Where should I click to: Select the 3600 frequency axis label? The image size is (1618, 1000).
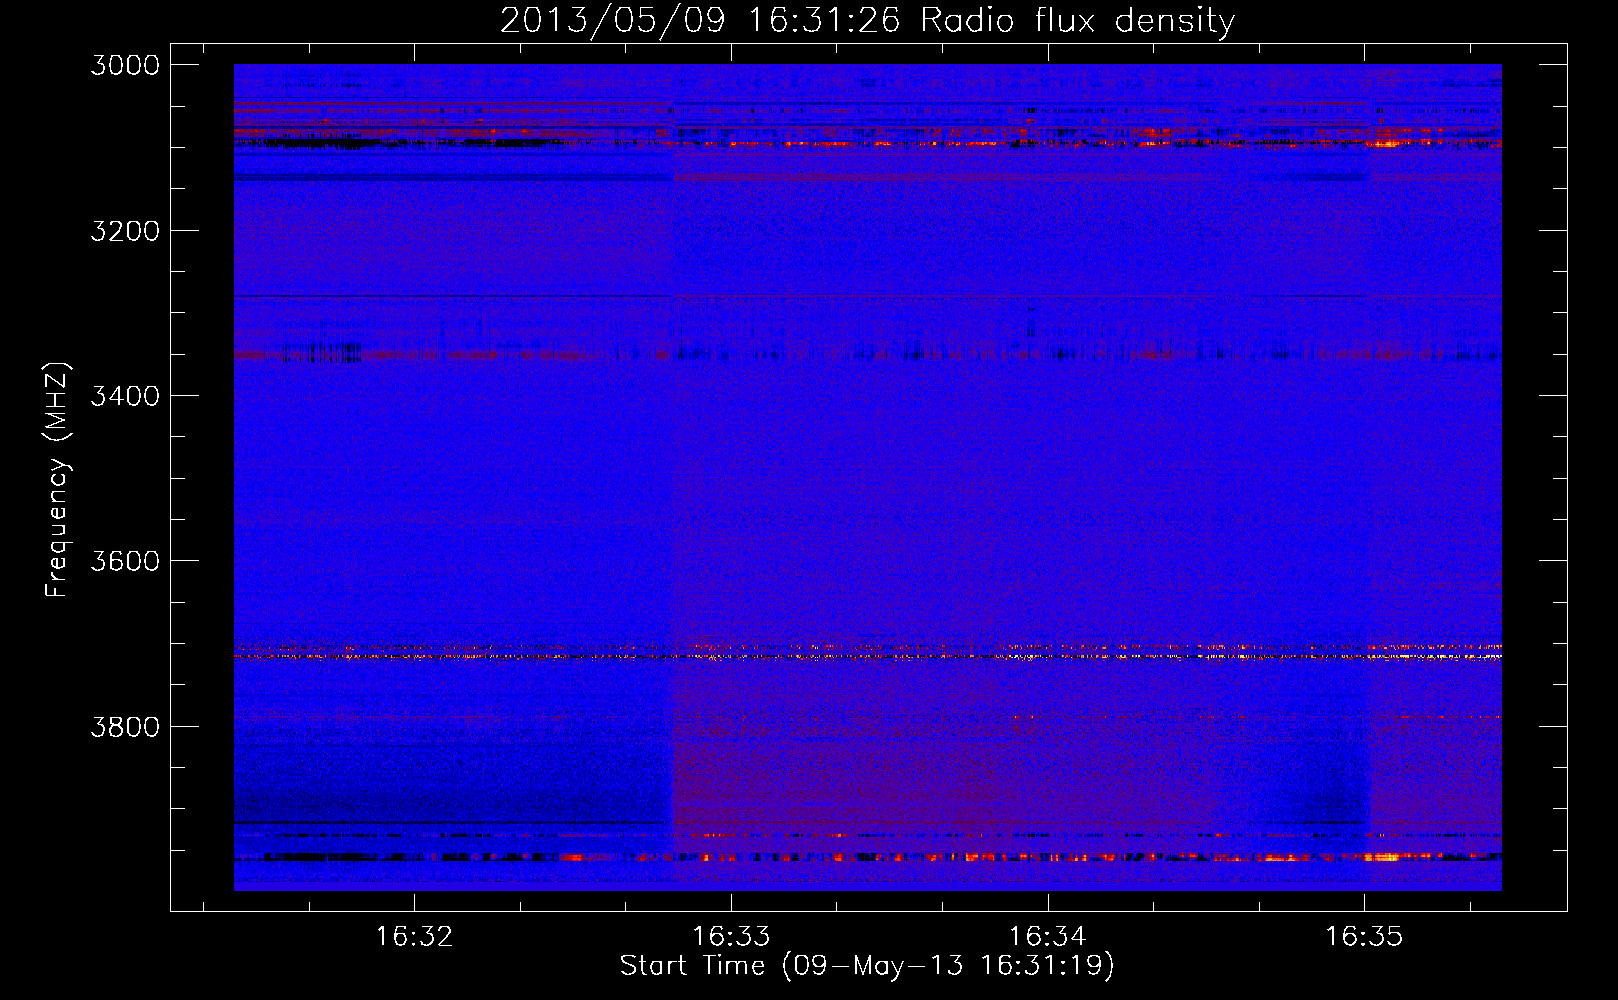point(125,561)
